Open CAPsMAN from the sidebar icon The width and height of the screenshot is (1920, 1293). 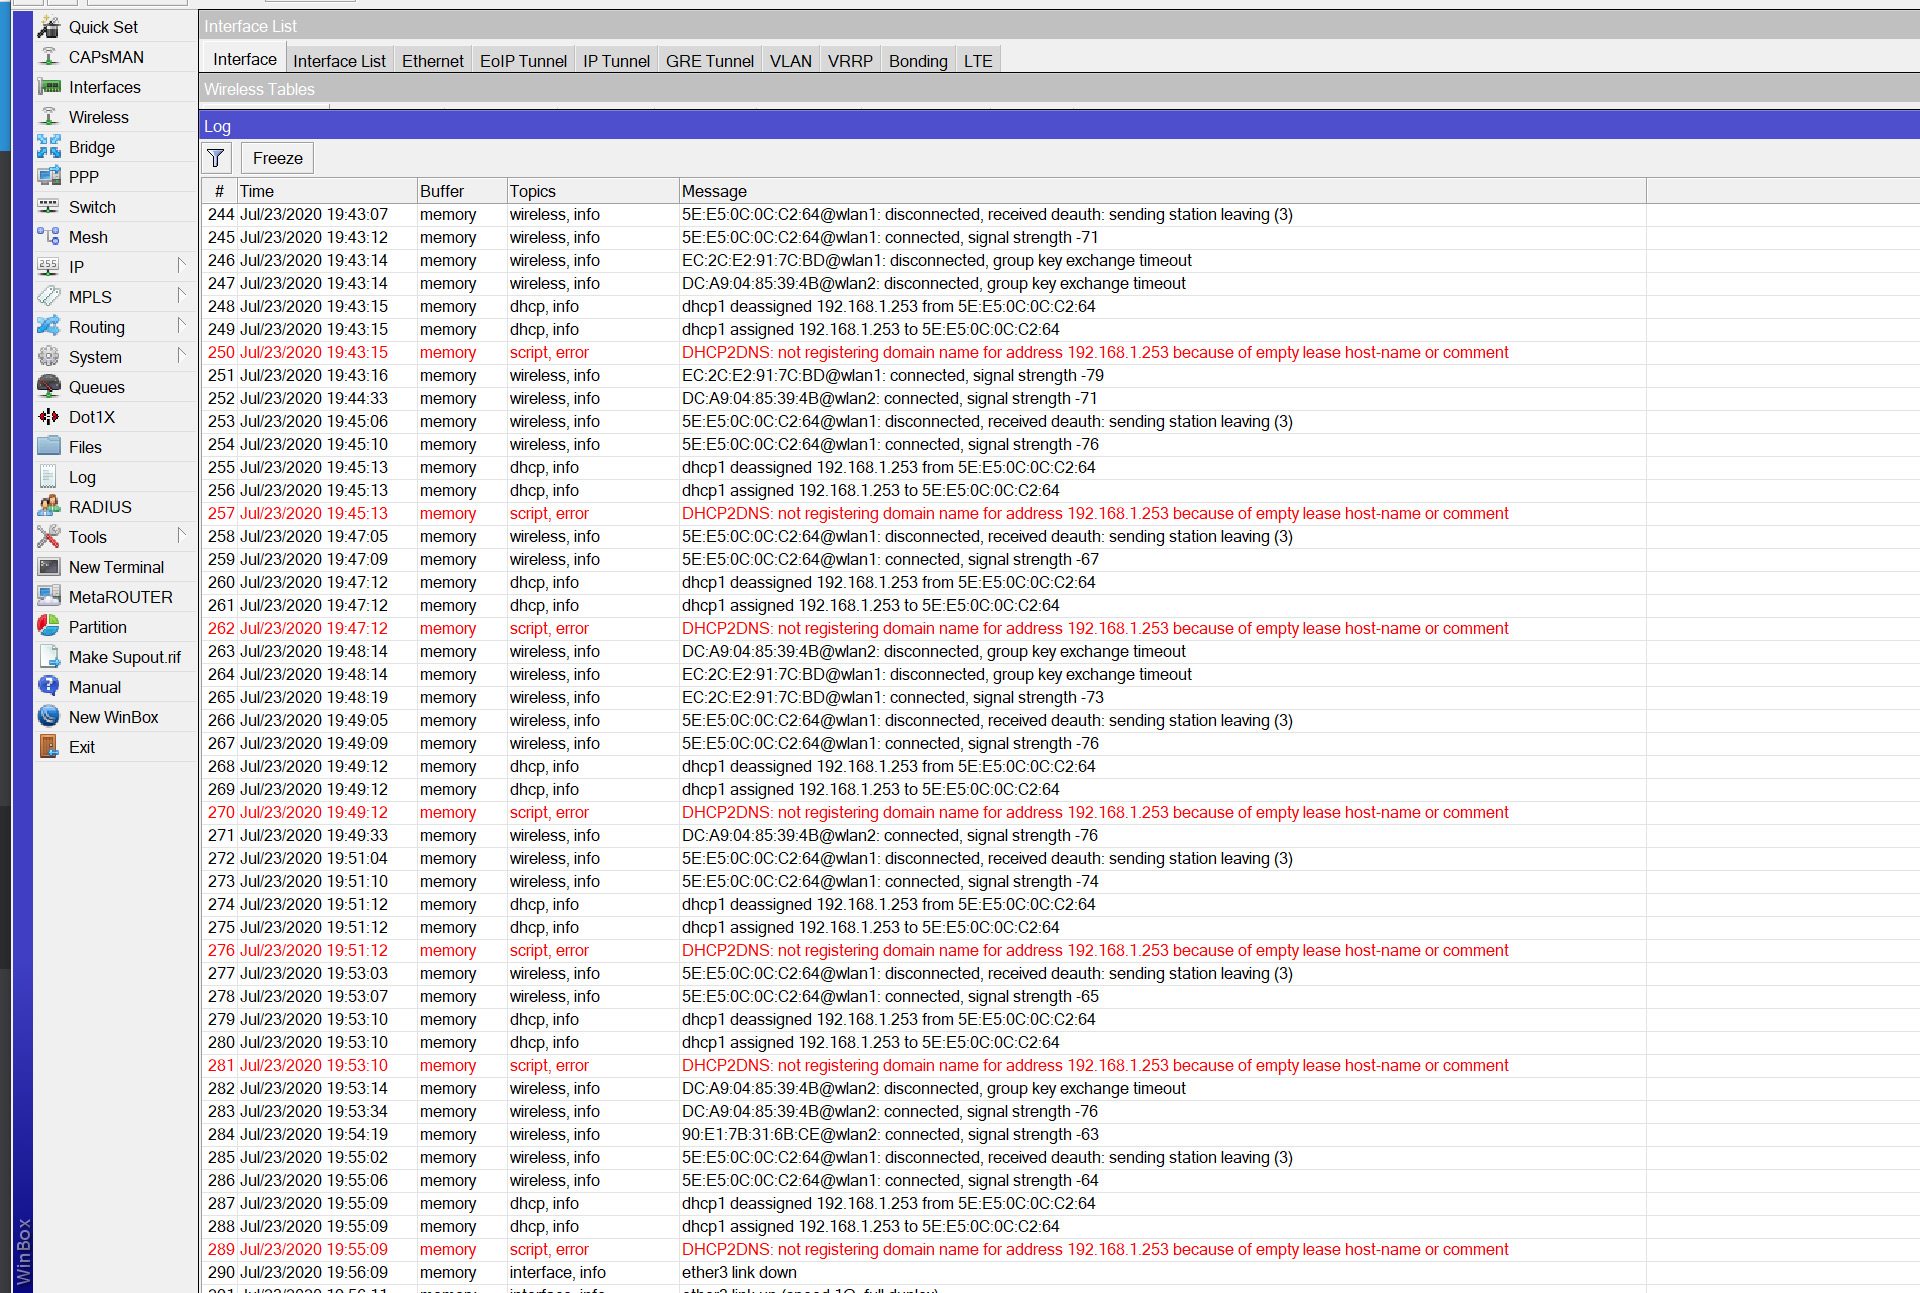pos(49,57)
